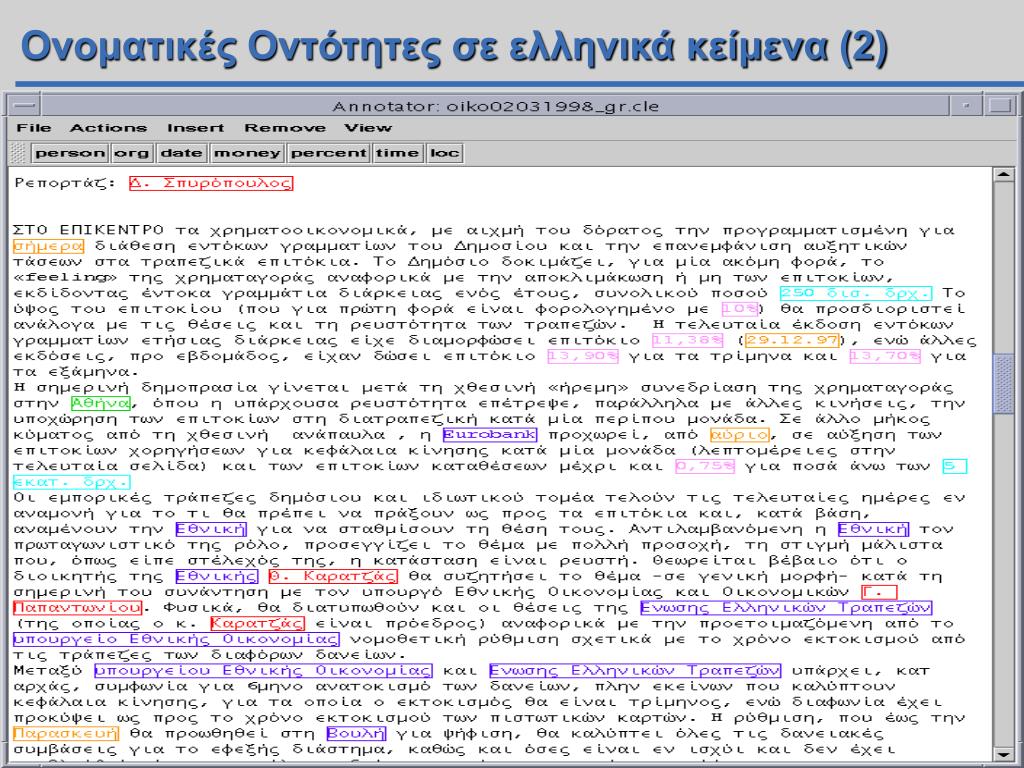Click the date annotation 'σήμερα'
Viewport: 1024px width, 768px height.
tap(48, 246)
